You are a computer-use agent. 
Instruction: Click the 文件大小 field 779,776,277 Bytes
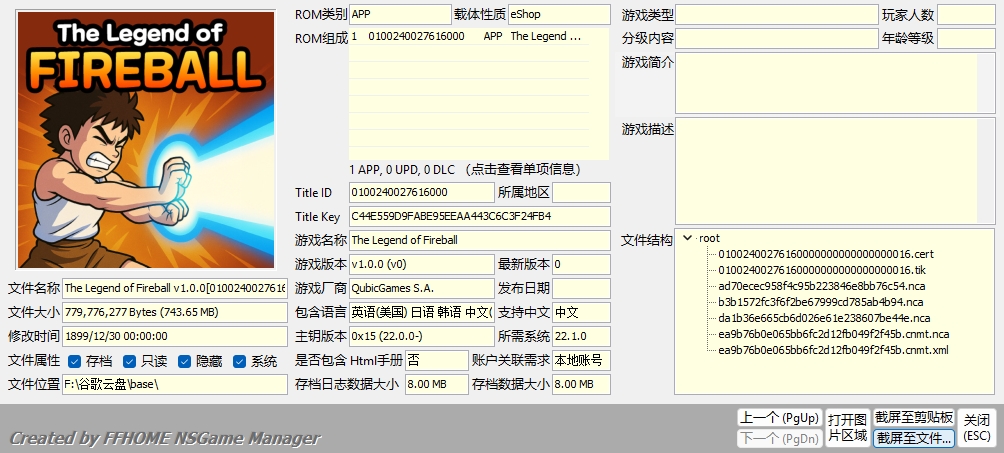point(175,312)
